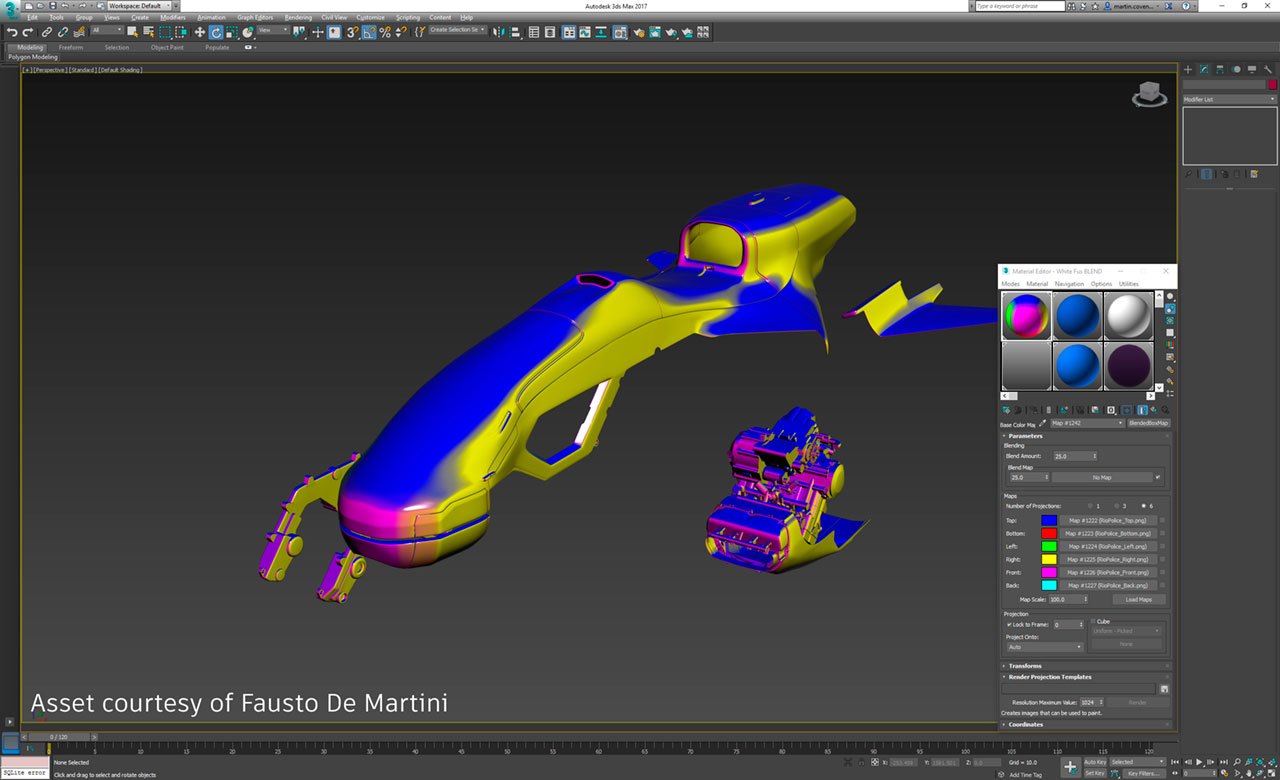Click the BlendedBoxMap button
The width and height of the screenshot is (1280, 780).
point(1149,423)
